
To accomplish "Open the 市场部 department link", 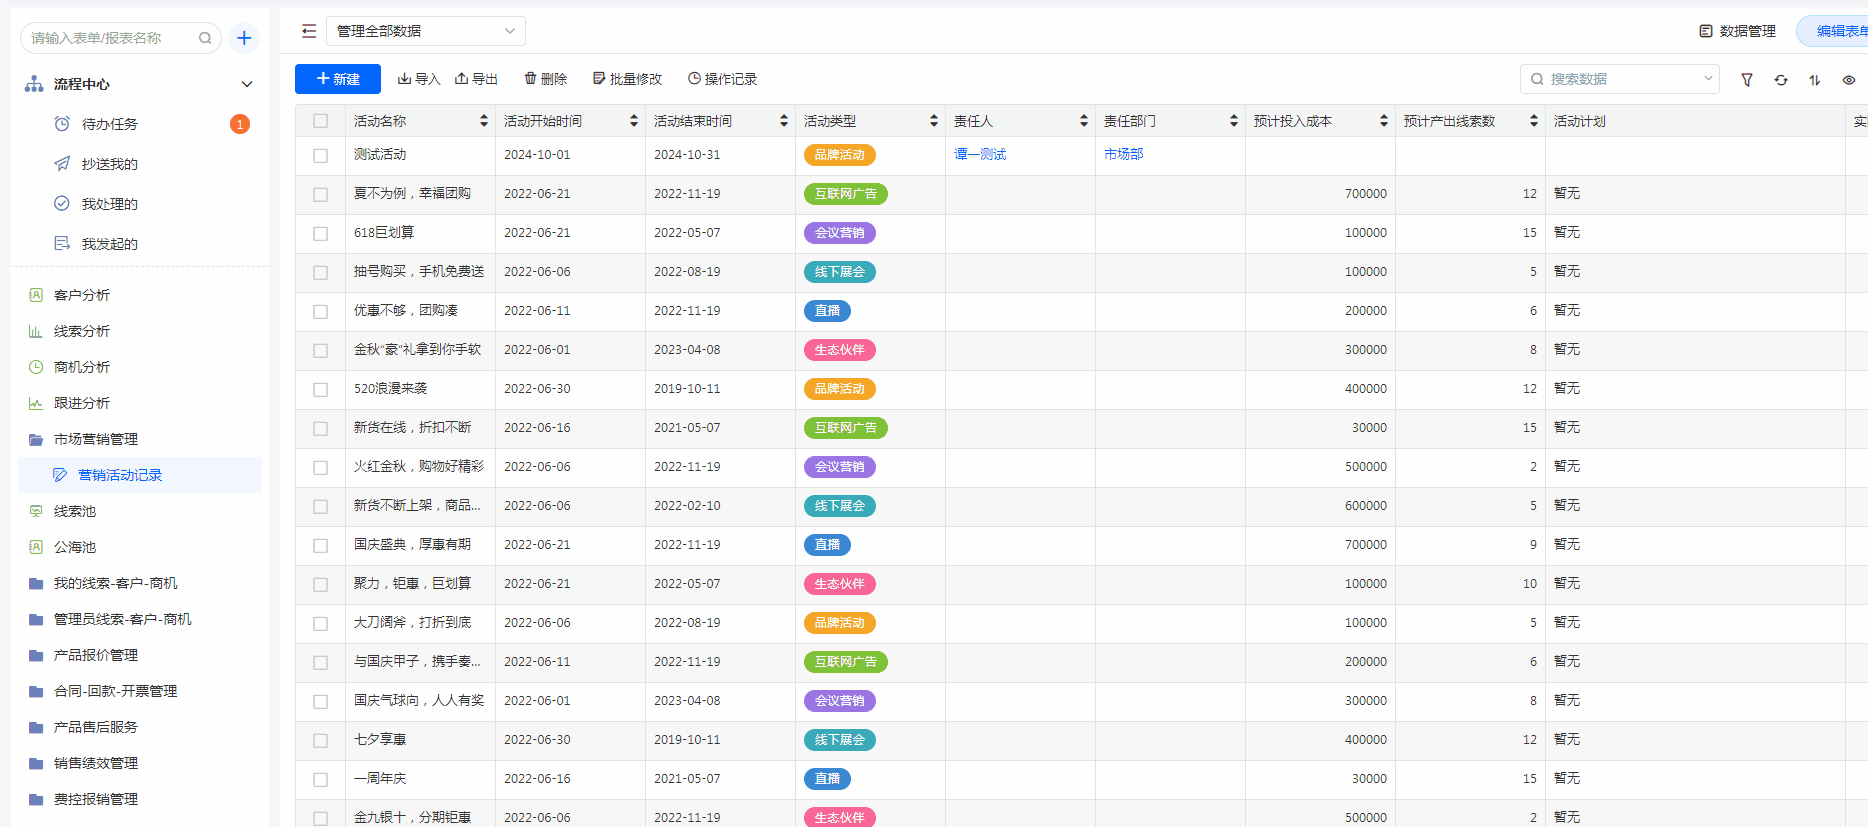I will 1123,154.
